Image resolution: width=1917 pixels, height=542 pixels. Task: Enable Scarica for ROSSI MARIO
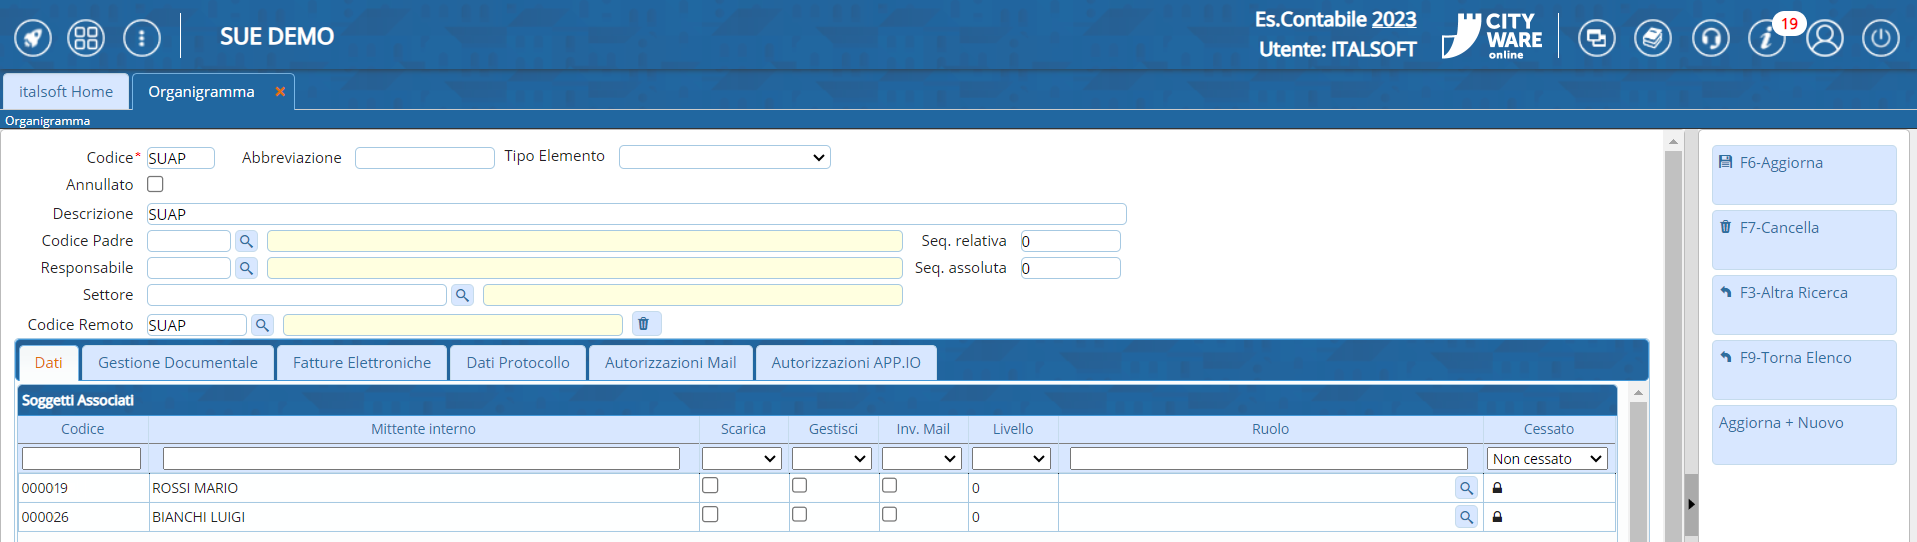pyautogui.click(x=710, y=486)
